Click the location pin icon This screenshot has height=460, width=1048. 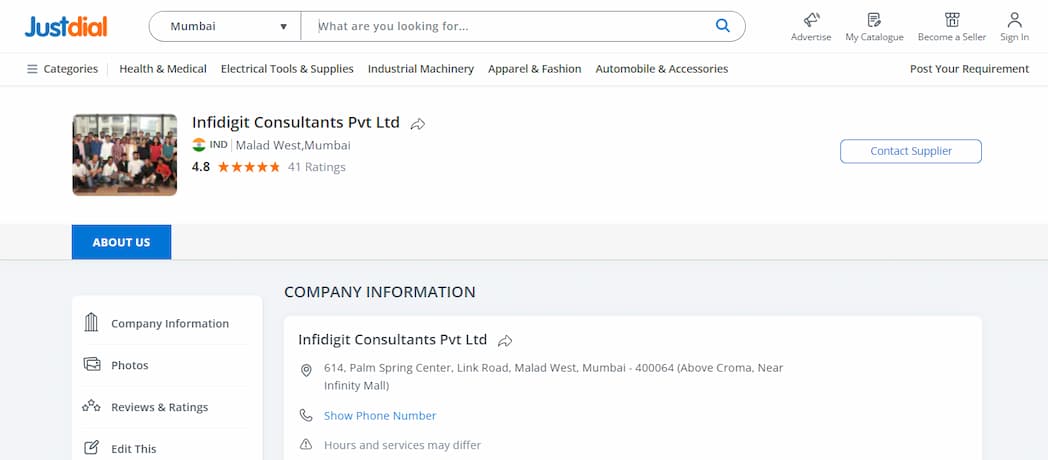[x=306, y=370]
